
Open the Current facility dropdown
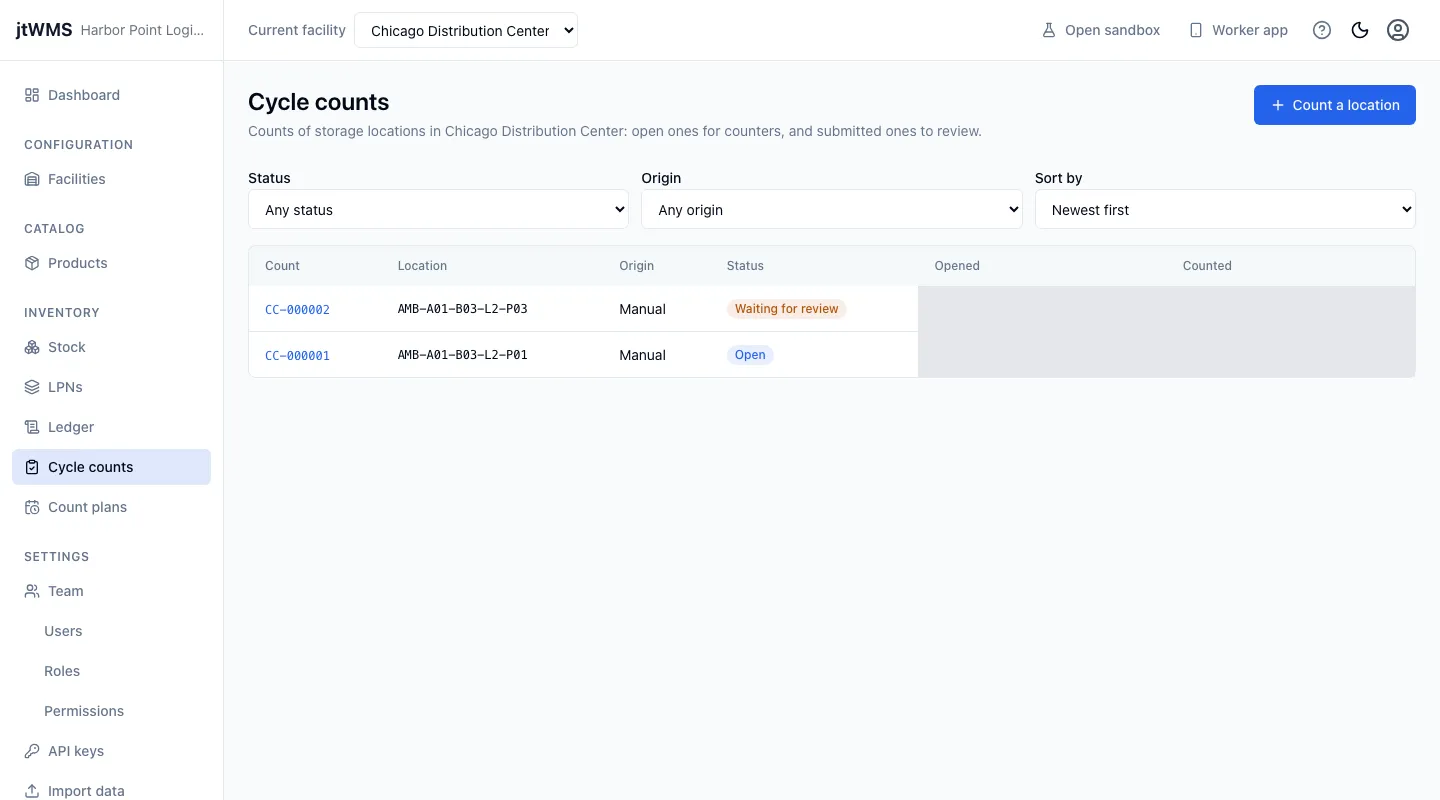coord(466,30)
